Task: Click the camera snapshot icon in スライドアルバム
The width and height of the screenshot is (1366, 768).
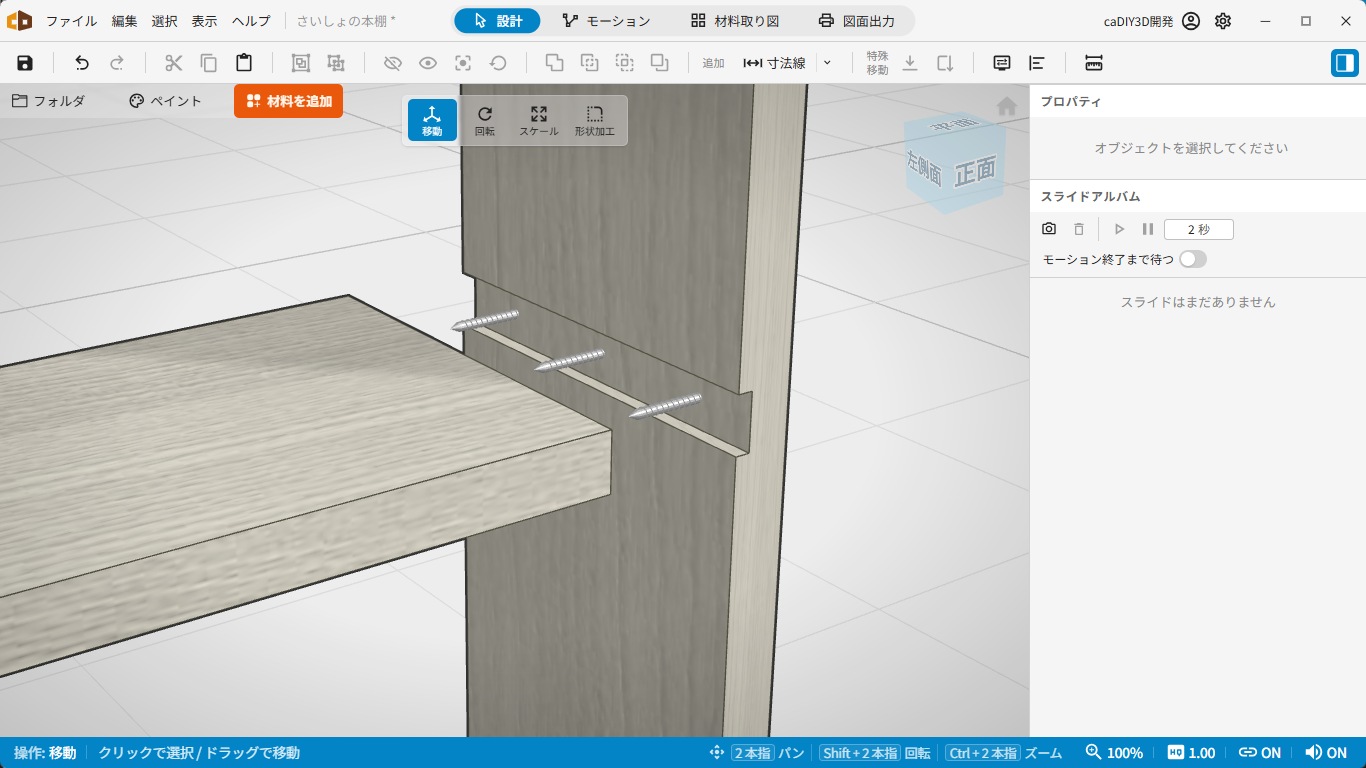Action: (1049, 229)
